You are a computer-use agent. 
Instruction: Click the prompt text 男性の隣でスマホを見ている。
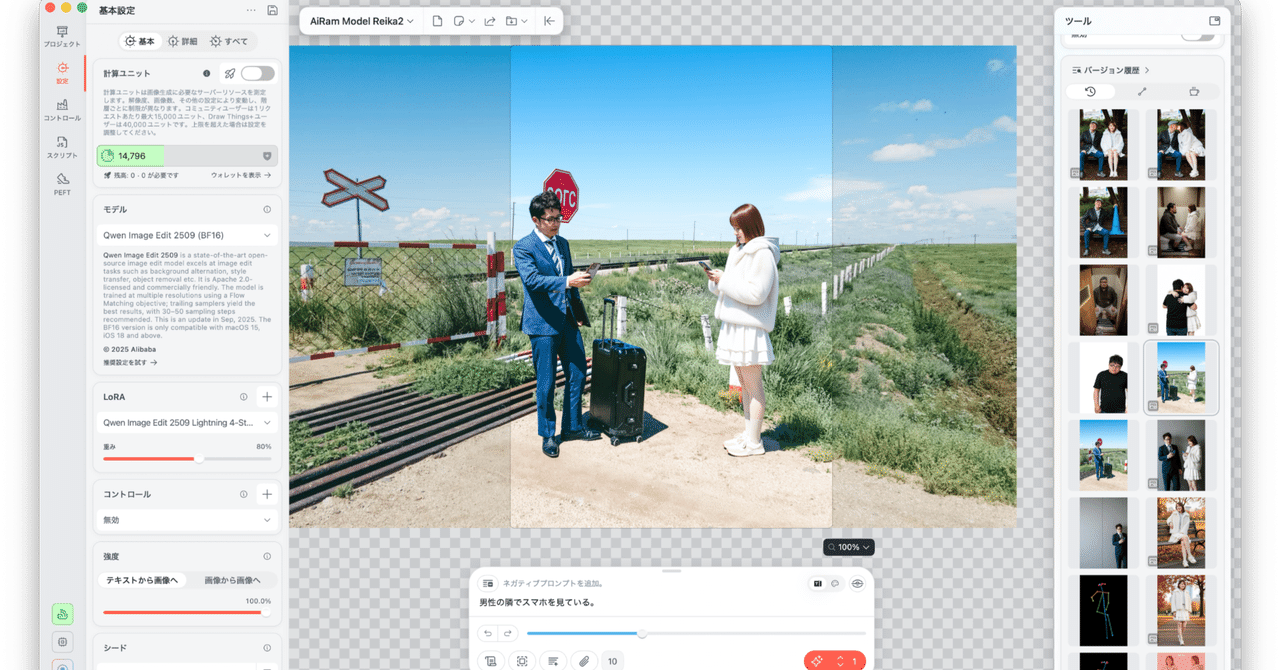coord(537,603)
